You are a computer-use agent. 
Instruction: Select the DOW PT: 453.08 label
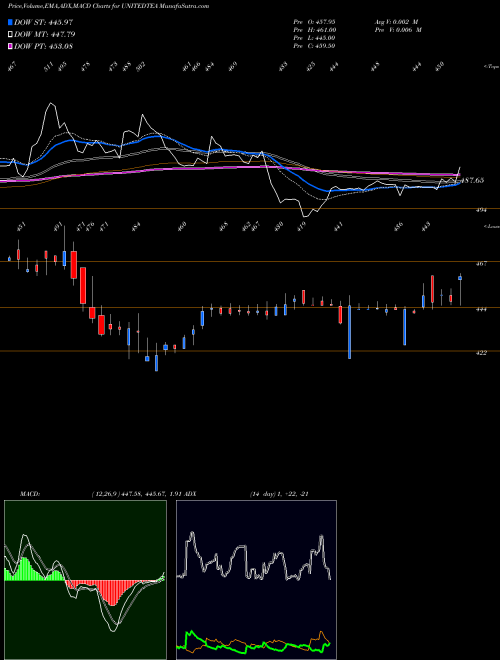coord(44,46)
